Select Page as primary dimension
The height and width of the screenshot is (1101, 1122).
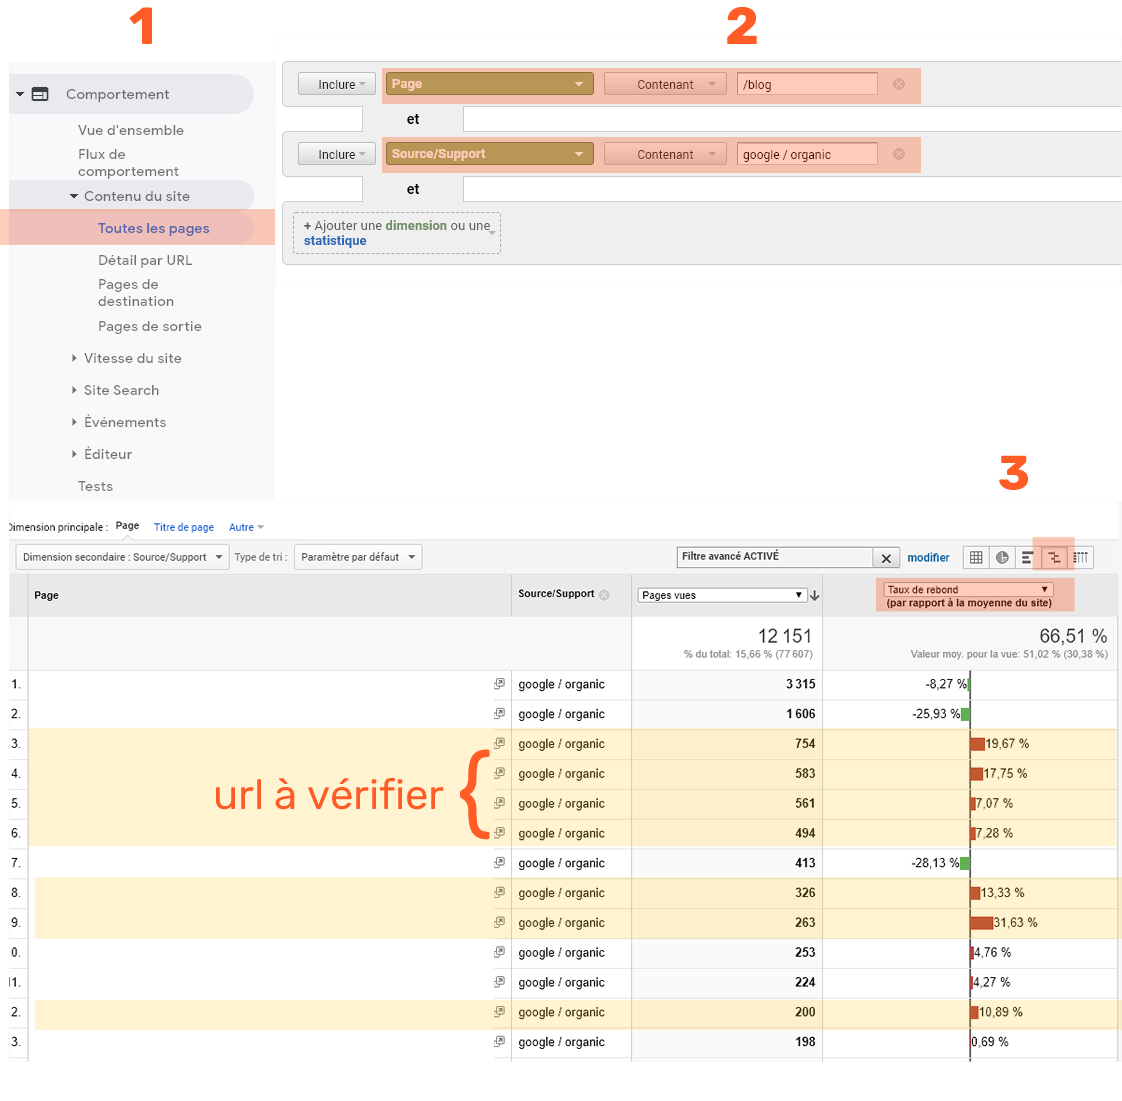pyautogui.click(x=127, y=526)
